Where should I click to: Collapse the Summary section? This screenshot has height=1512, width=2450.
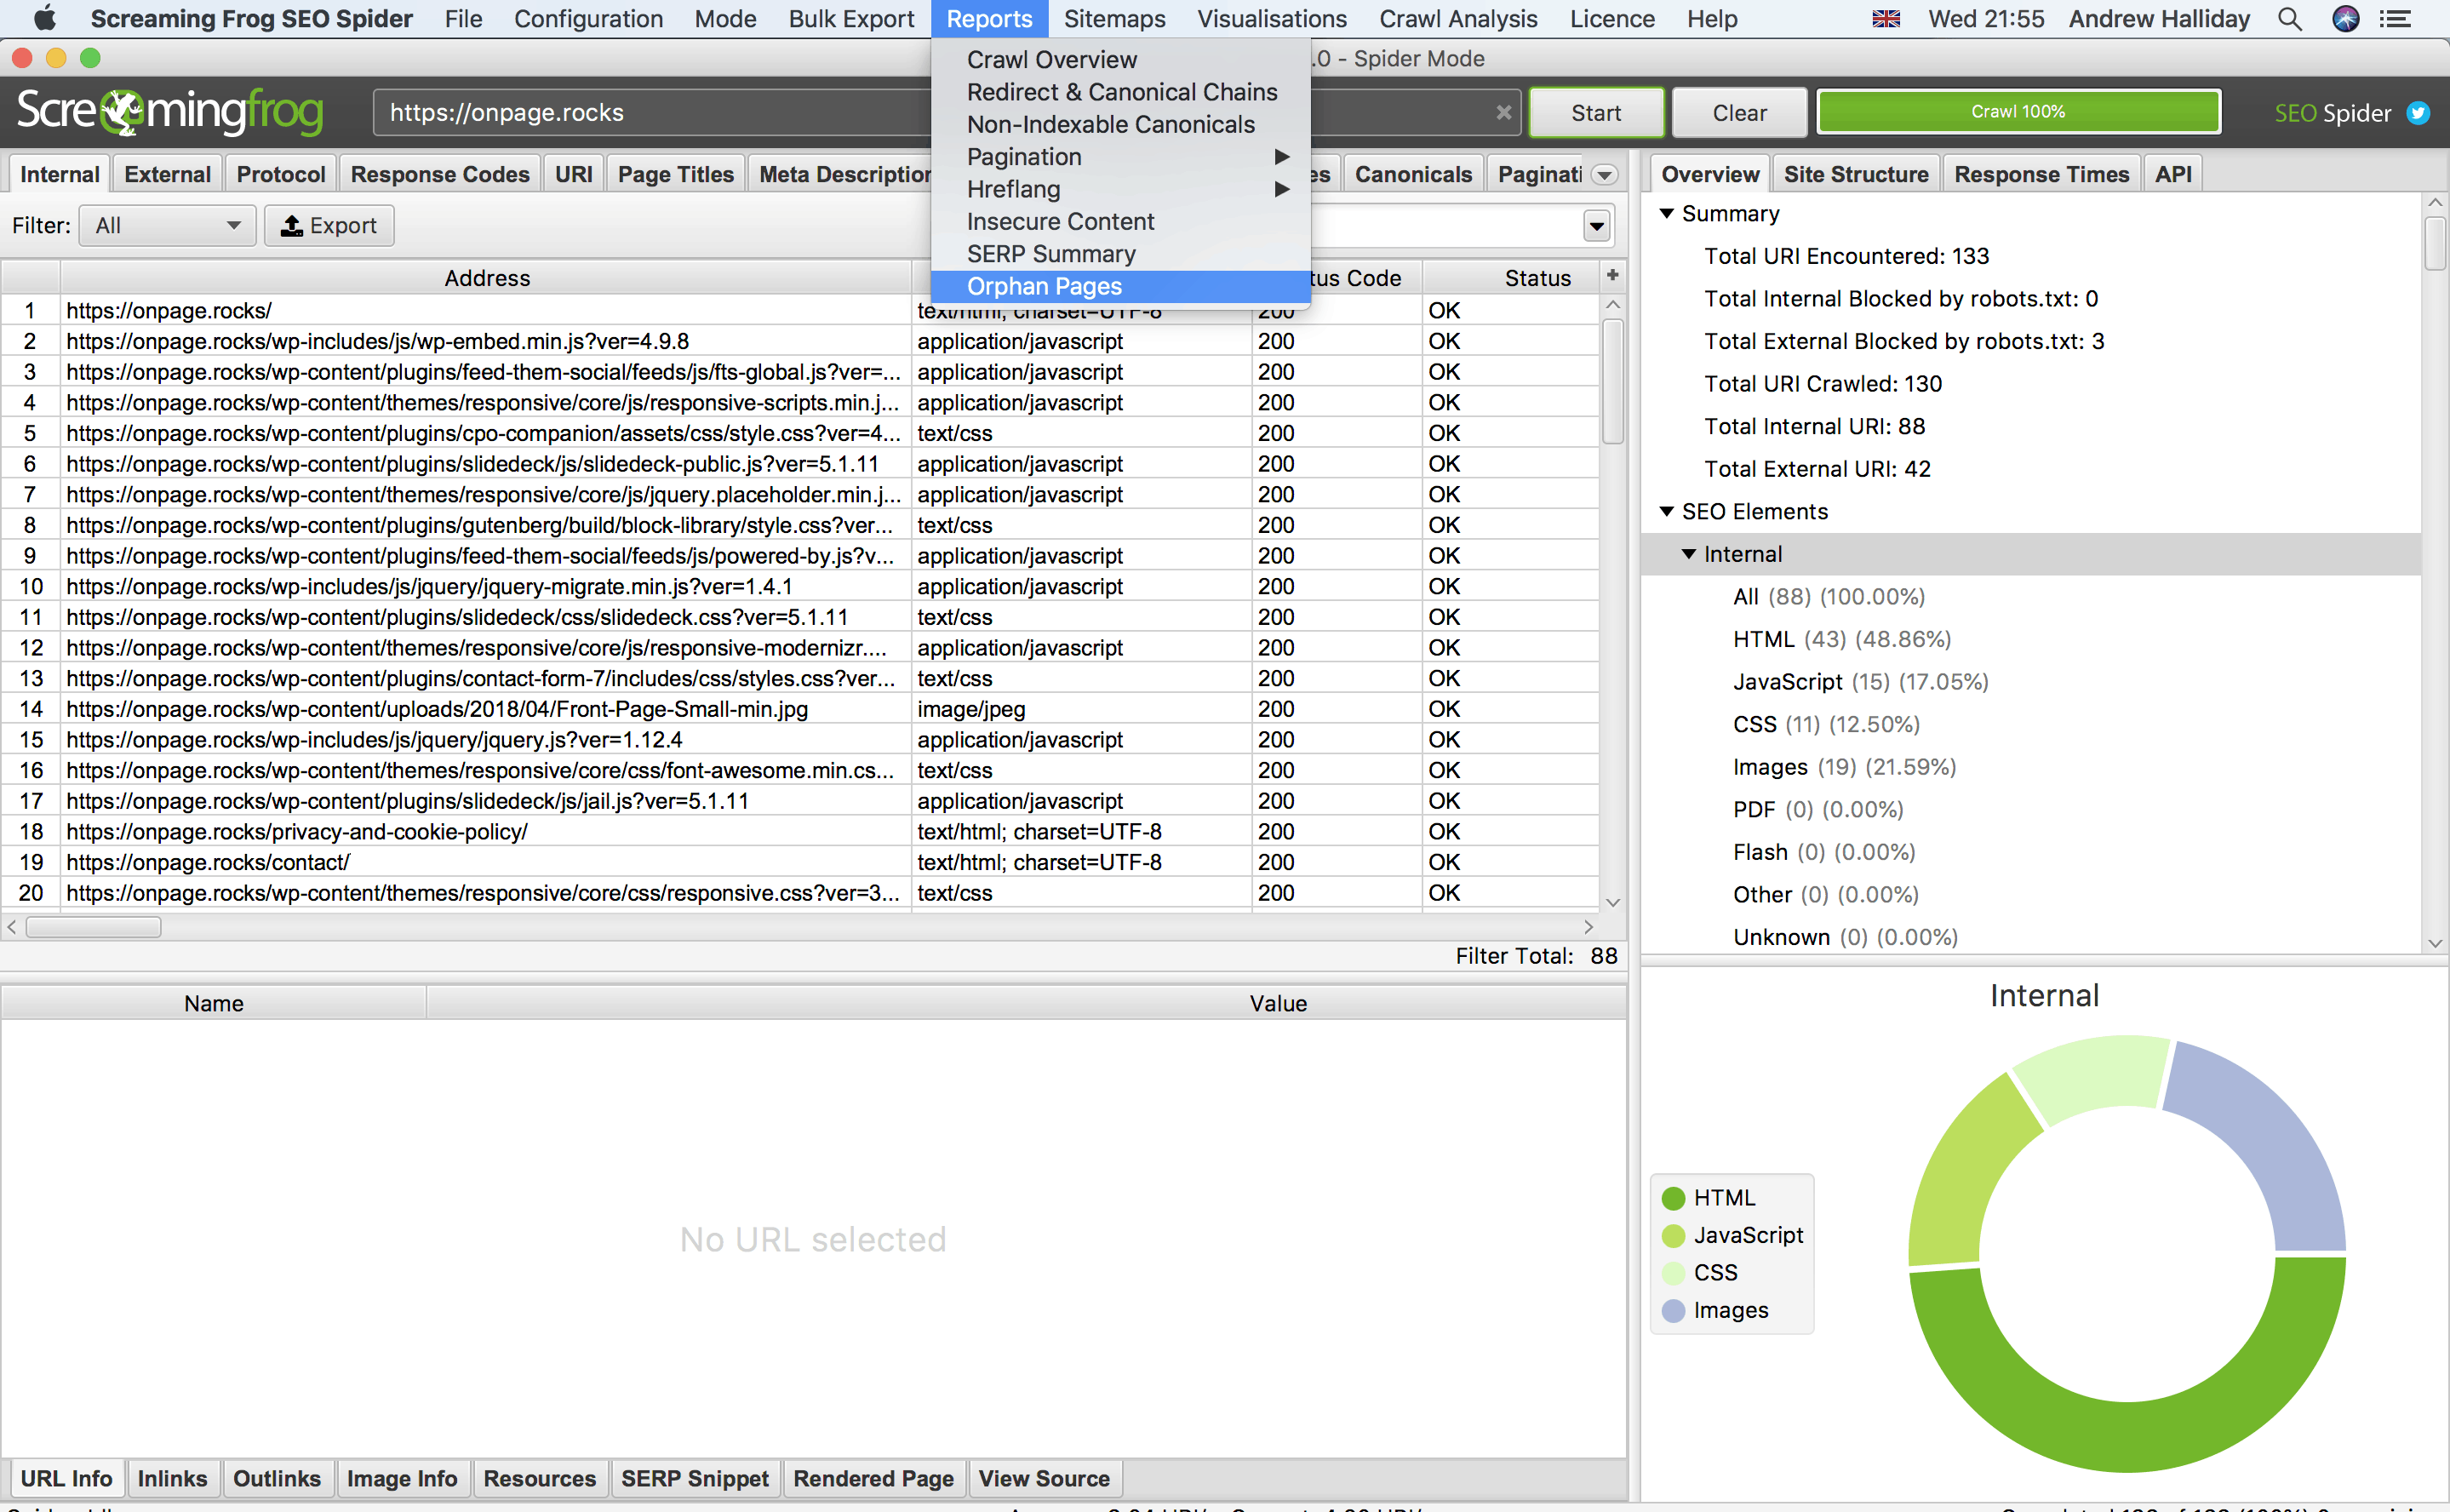(1667, 213)
